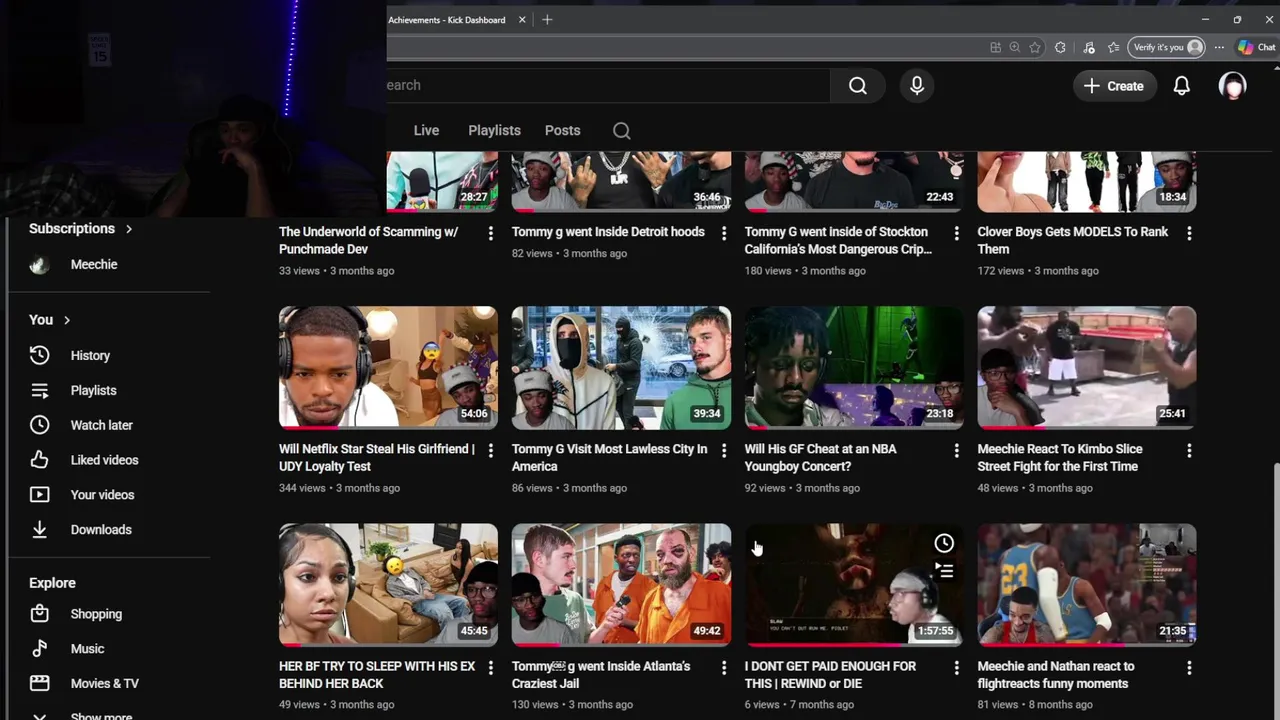This screenshot has height=720, width=1280.
Task: Open options menu for UDY Loyalty Test video
Action: (x=490, y=451)
